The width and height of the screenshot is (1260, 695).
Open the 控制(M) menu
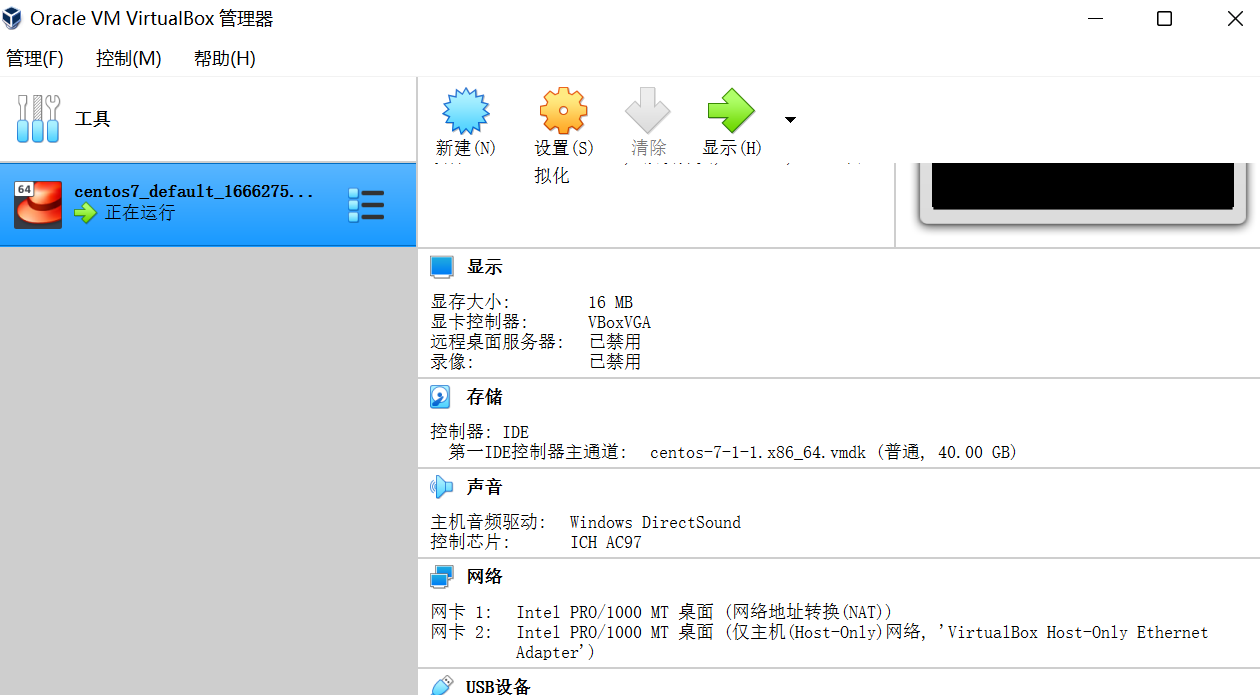pos(129,59)
